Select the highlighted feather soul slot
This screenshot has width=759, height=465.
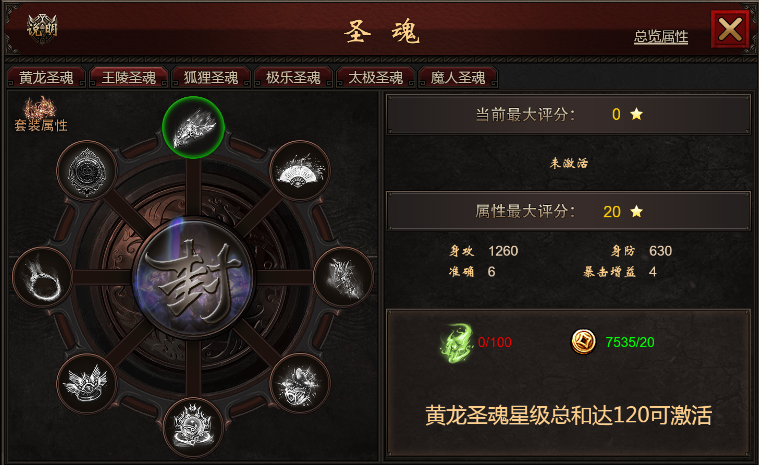click(193, 127)
